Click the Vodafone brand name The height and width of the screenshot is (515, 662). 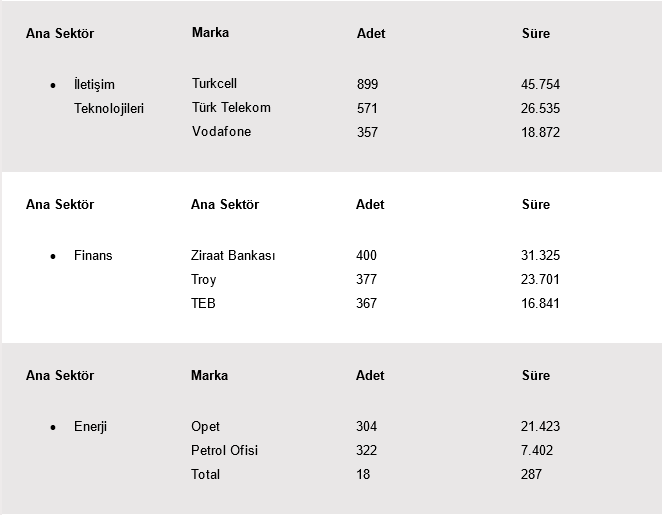[x=222, y=132]
